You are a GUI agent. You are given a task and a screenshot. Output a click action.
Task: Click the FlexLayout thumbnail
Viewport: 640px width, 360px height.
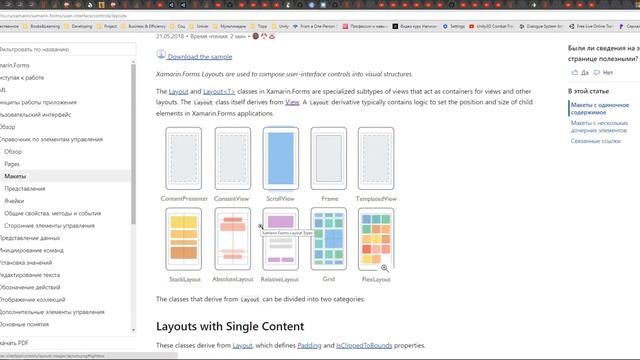[376, 239]
